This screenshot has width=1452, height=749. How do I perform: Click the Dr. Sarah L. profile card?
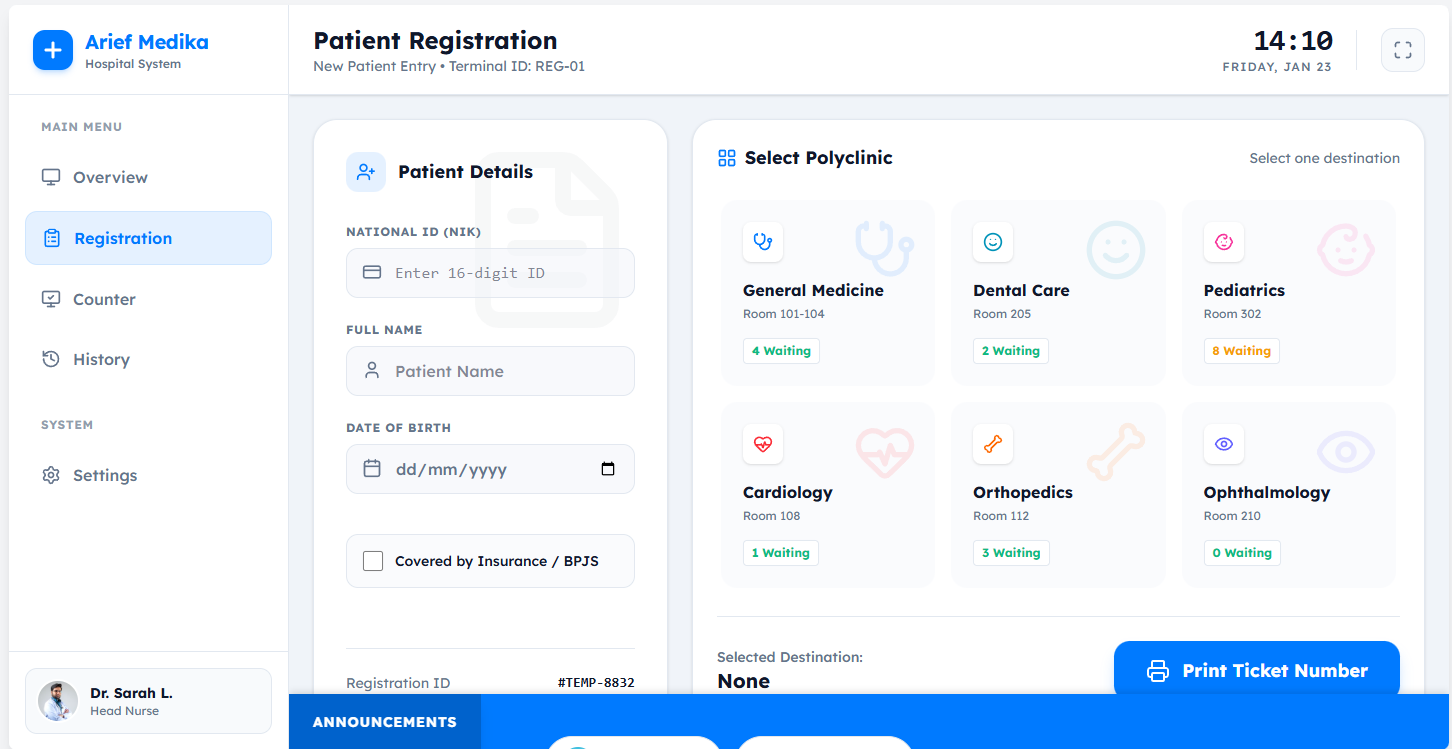tap(148, 701)
